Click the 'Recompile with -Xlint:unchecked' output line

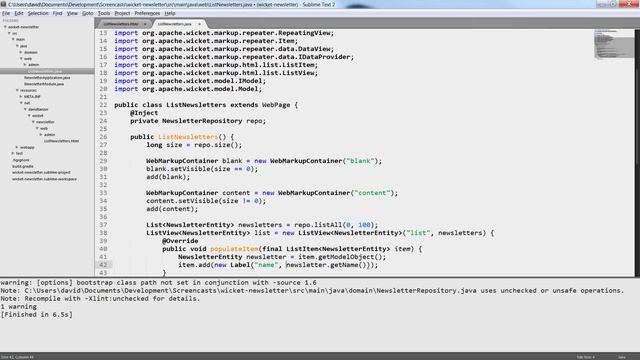(100, 299)
